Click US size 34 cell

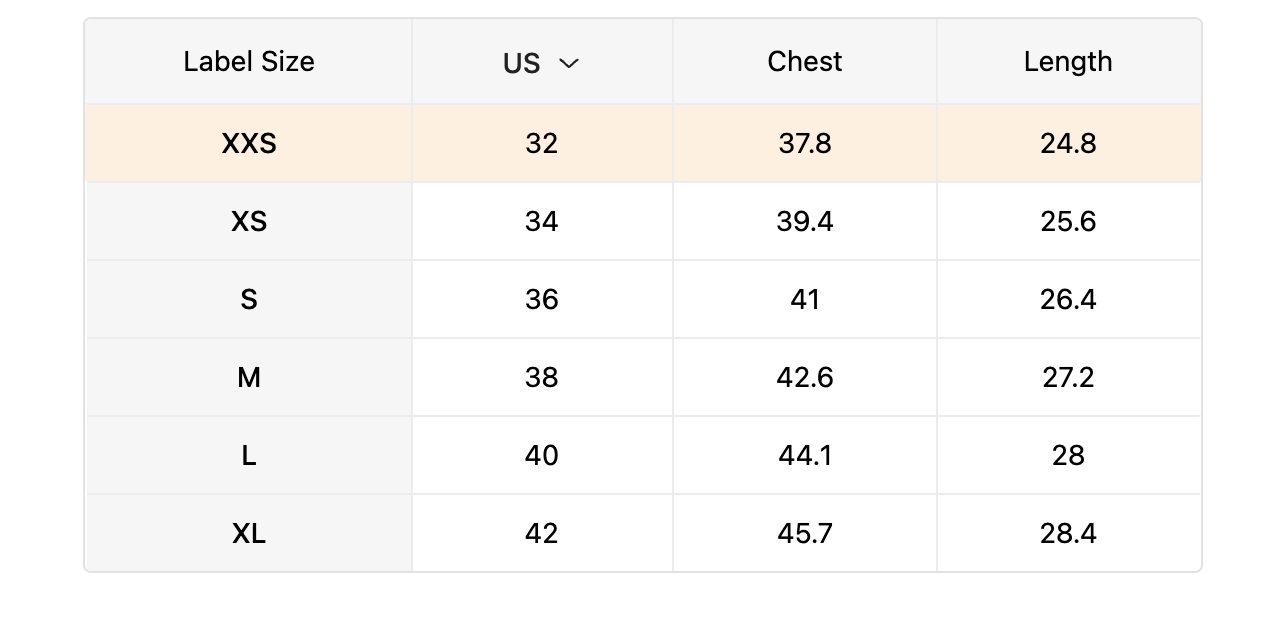(542, 222)
